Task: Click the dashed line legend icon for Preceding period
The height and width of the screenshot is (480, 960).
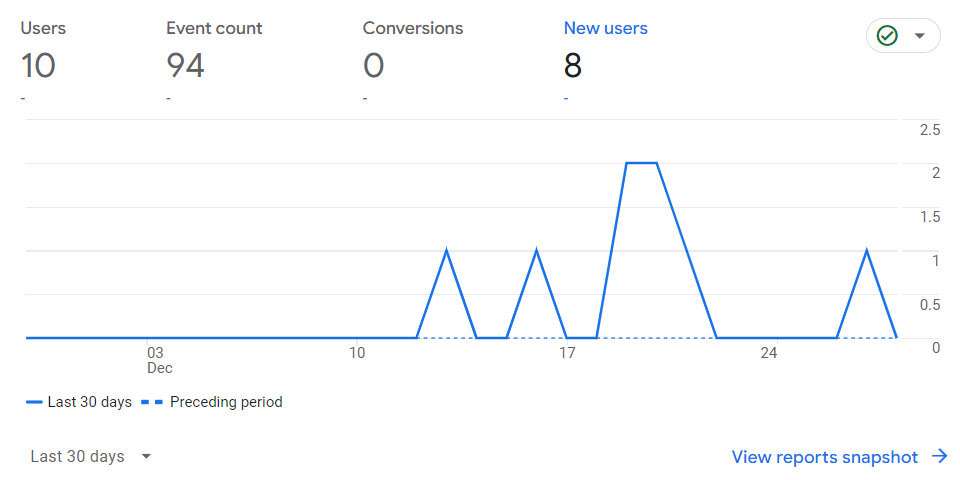Action: 152,402
